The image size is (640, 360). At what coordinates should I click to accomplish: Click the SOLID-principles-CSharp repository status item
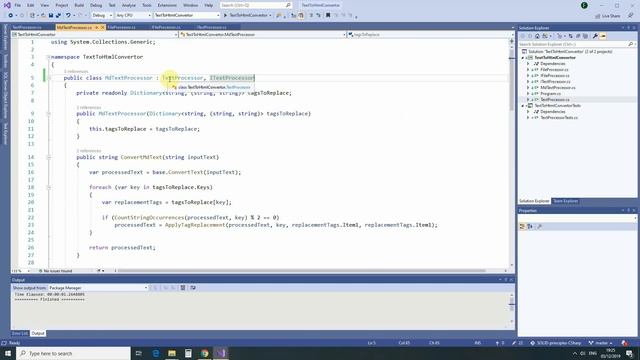click(x=557, y=343)
